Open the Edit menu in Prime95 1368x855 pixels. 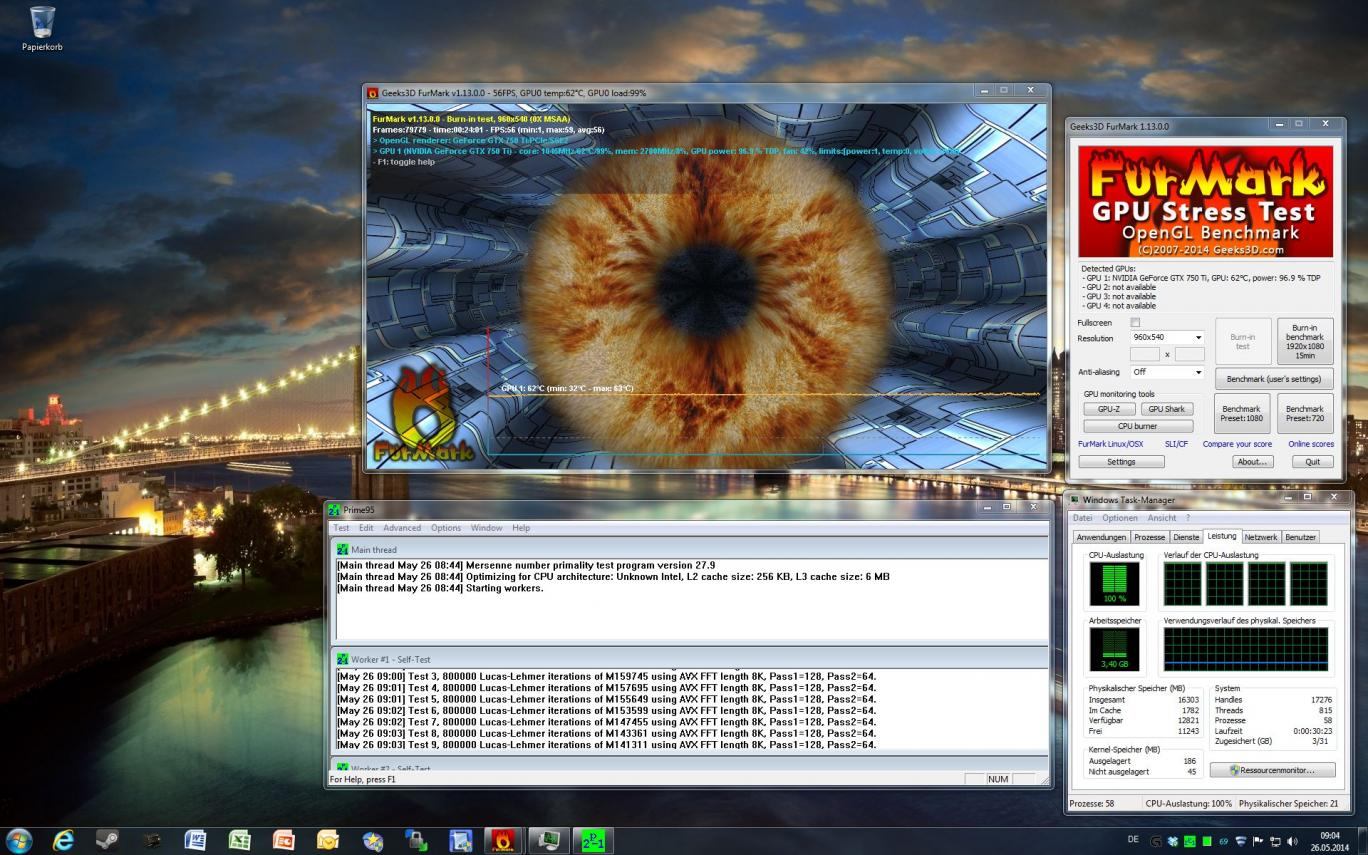(366, 528)
